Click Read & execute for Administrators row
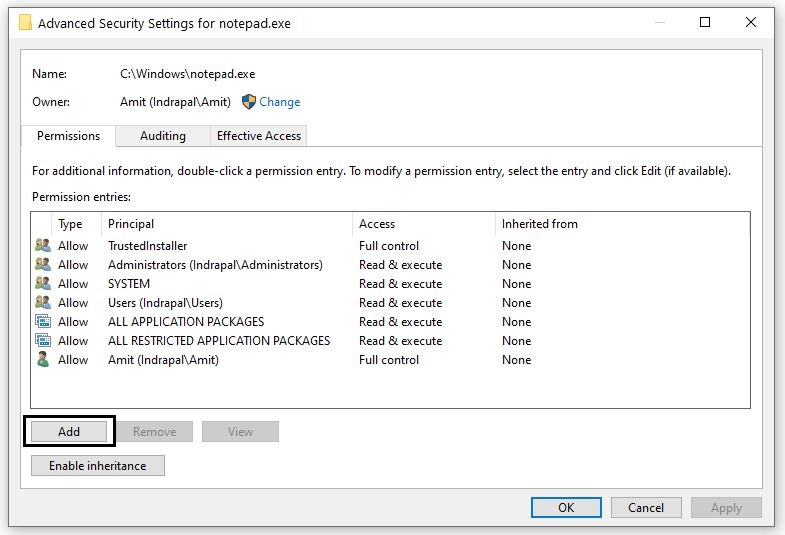This screenshot has width=785, height=535. (401, 265)
